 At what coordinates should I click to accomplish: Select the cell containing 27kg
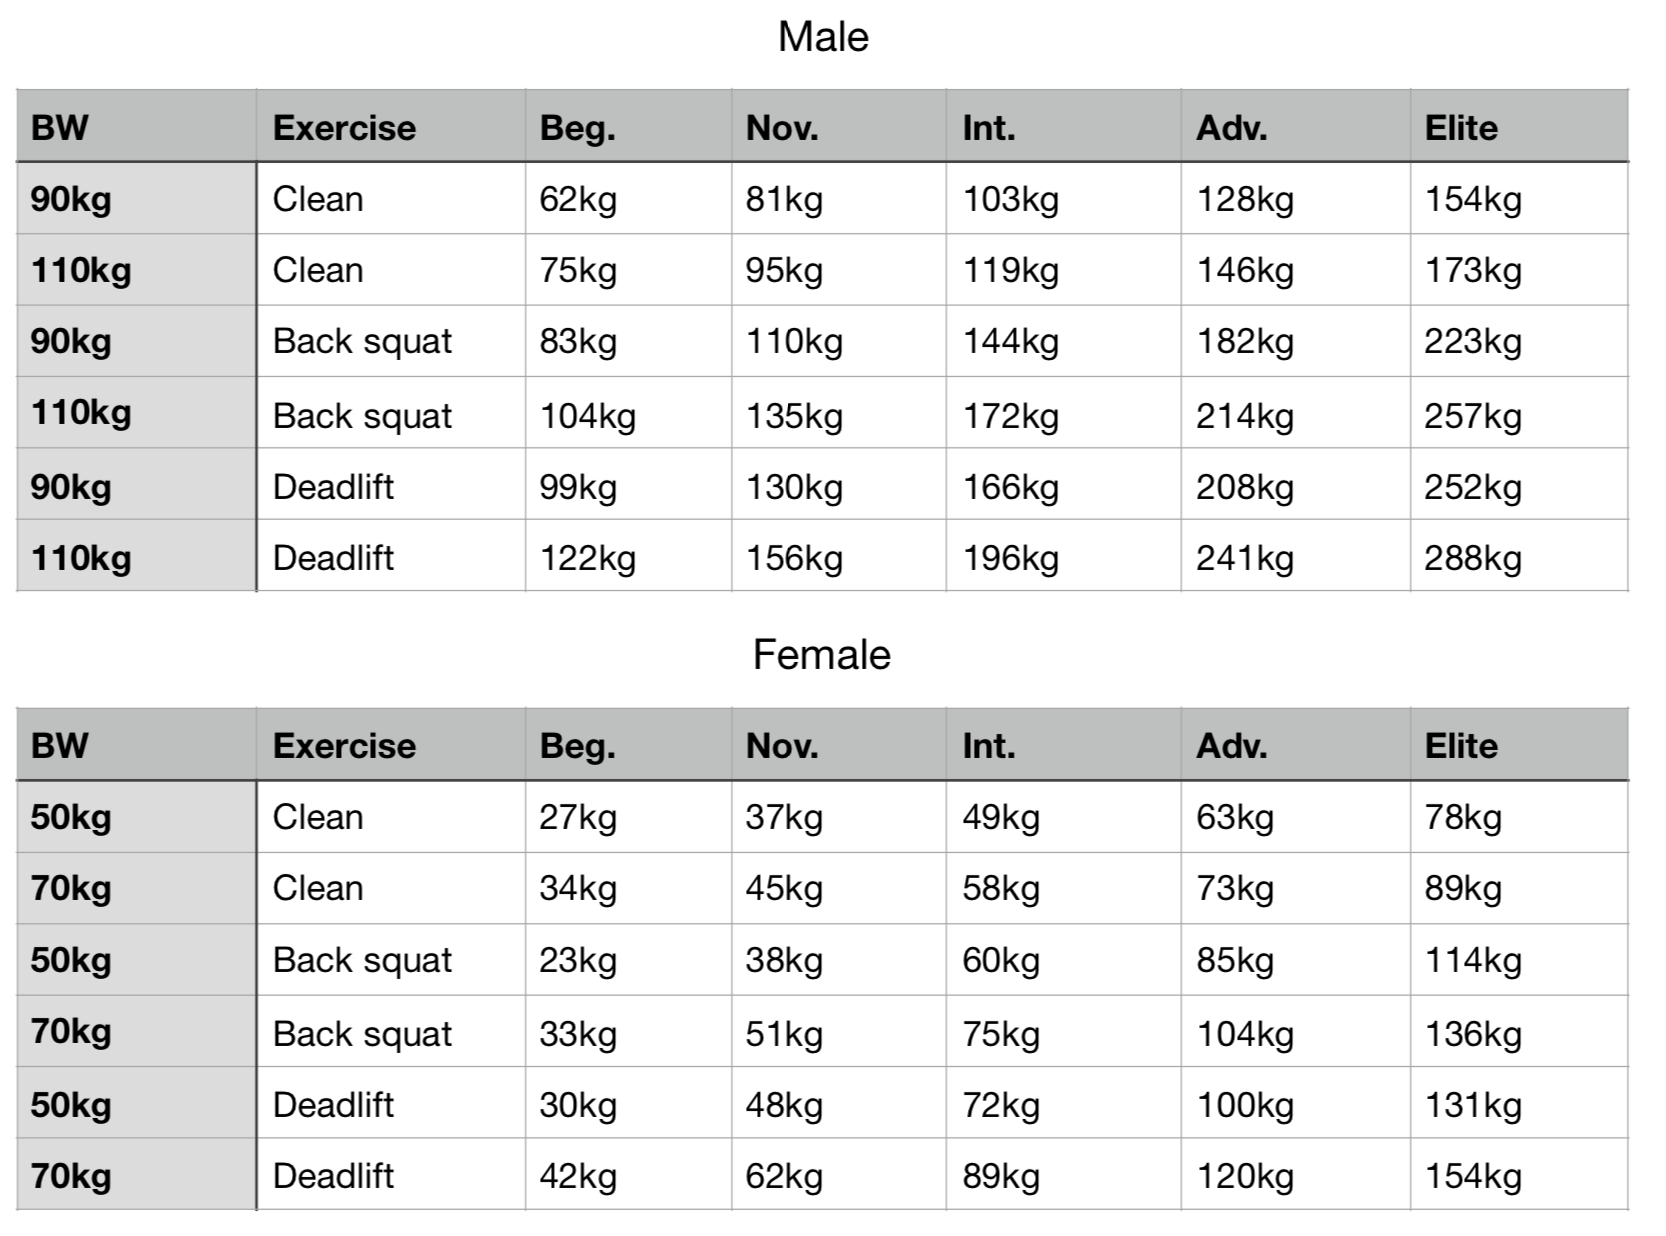tap(628, 816)
